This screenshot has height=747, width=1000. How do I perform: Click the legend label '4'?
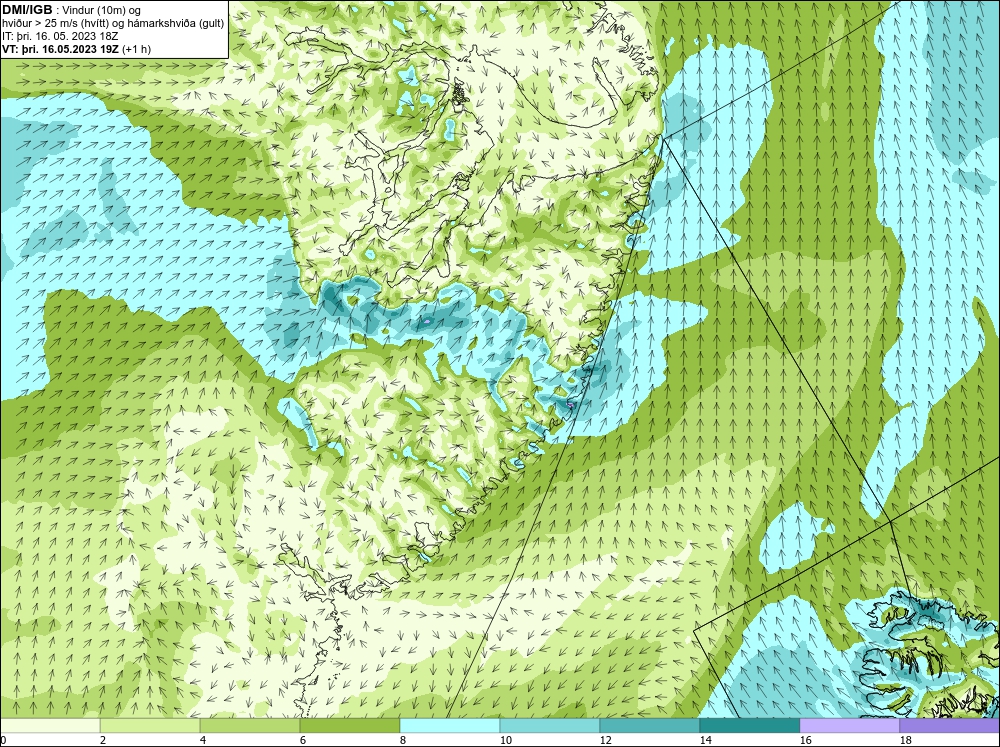pos(203,740)
